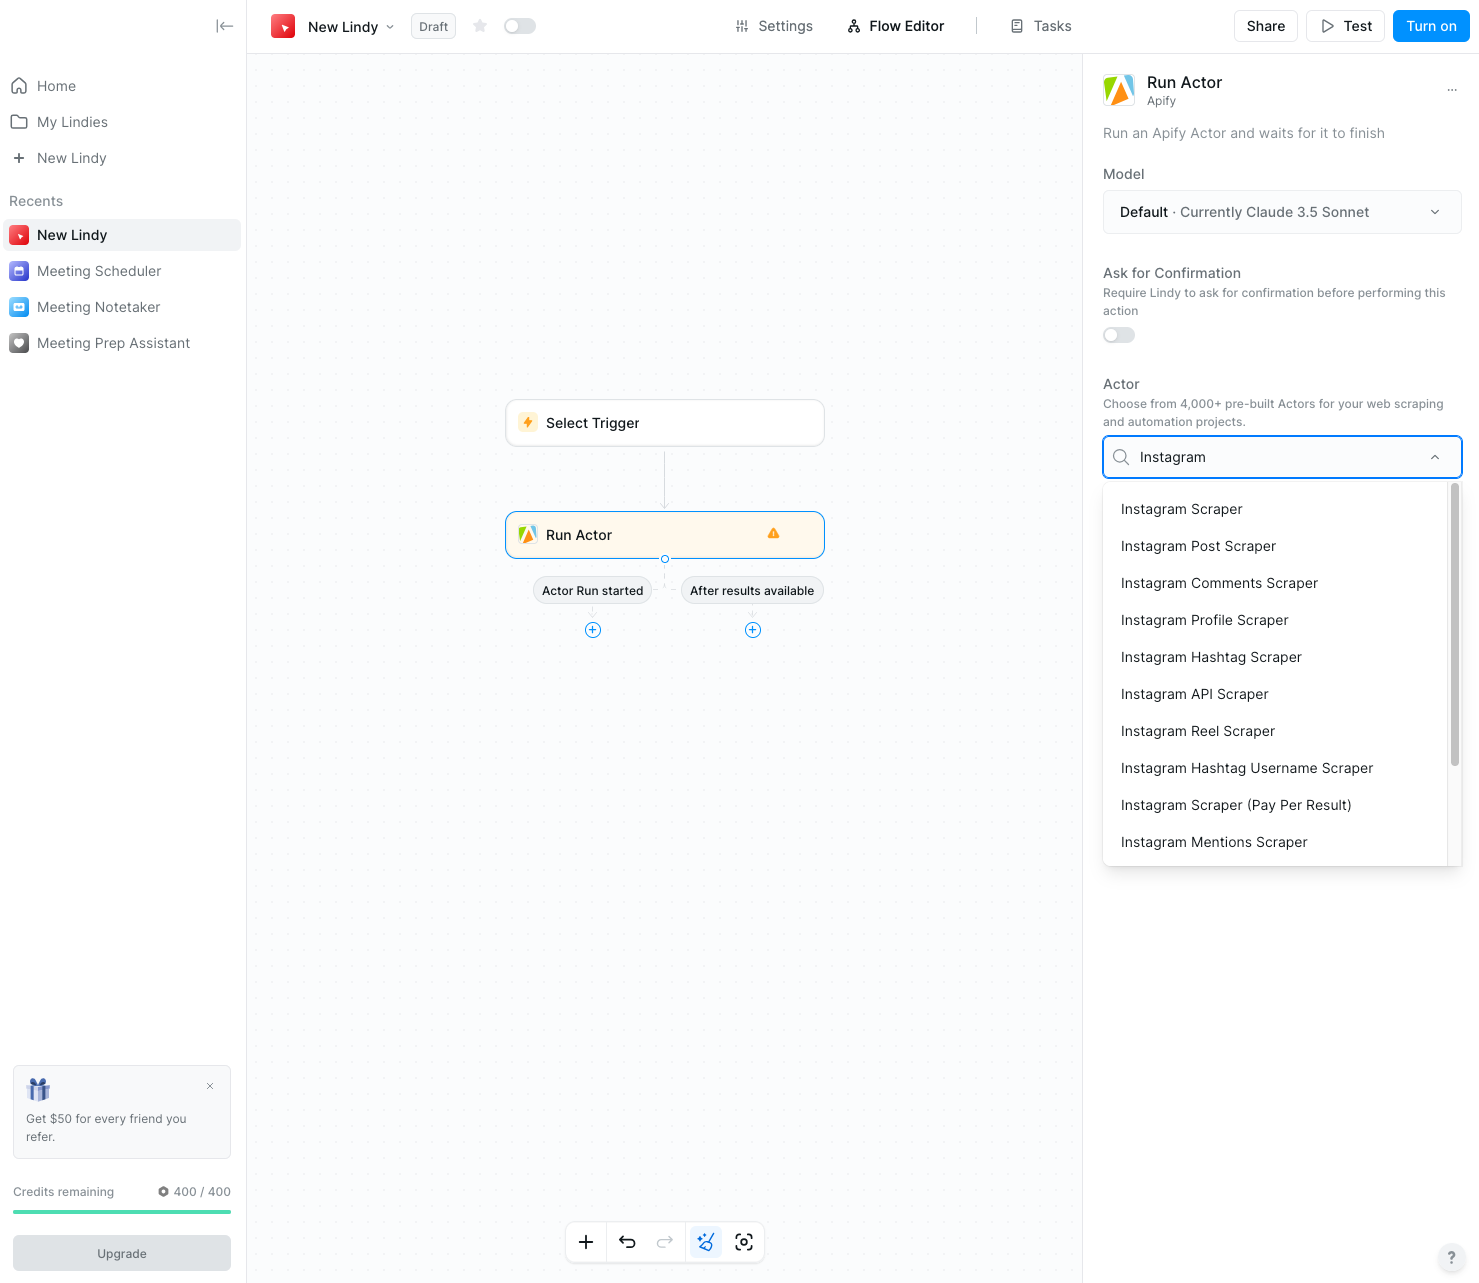The width and height of the screenshot is (1479, 1283).
Task: Dismiss the referral promotion card
Action: click(x=210, y=1086)
